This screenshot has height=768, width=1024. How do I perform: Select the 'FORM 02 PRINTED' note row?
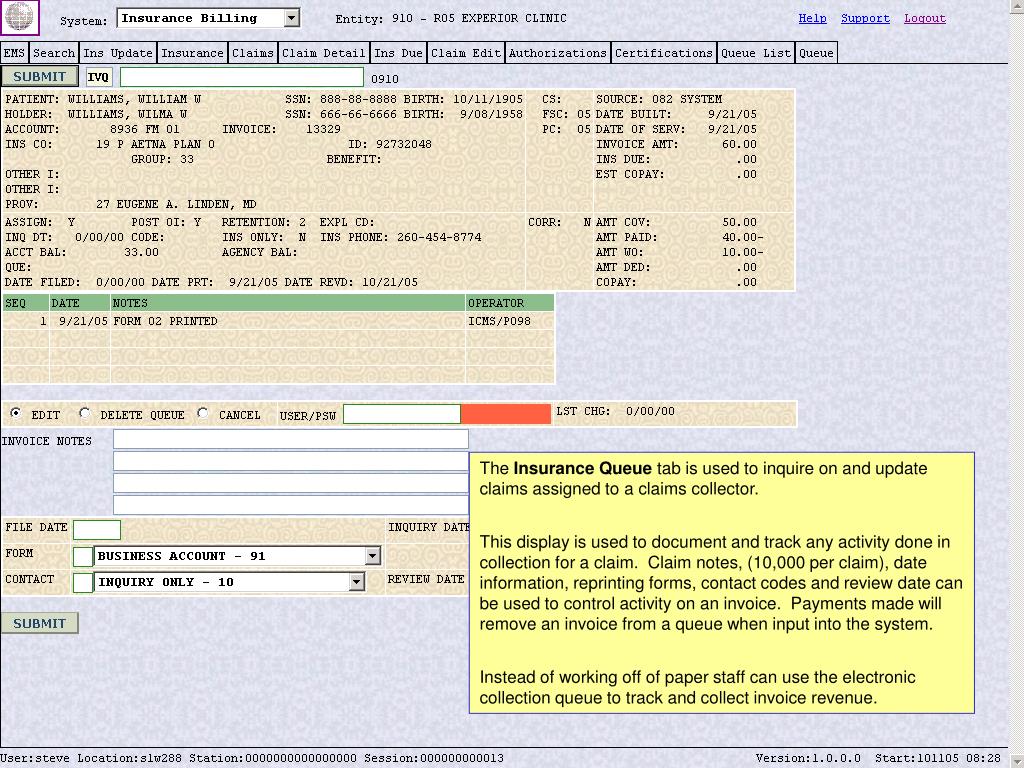point(278,321)
